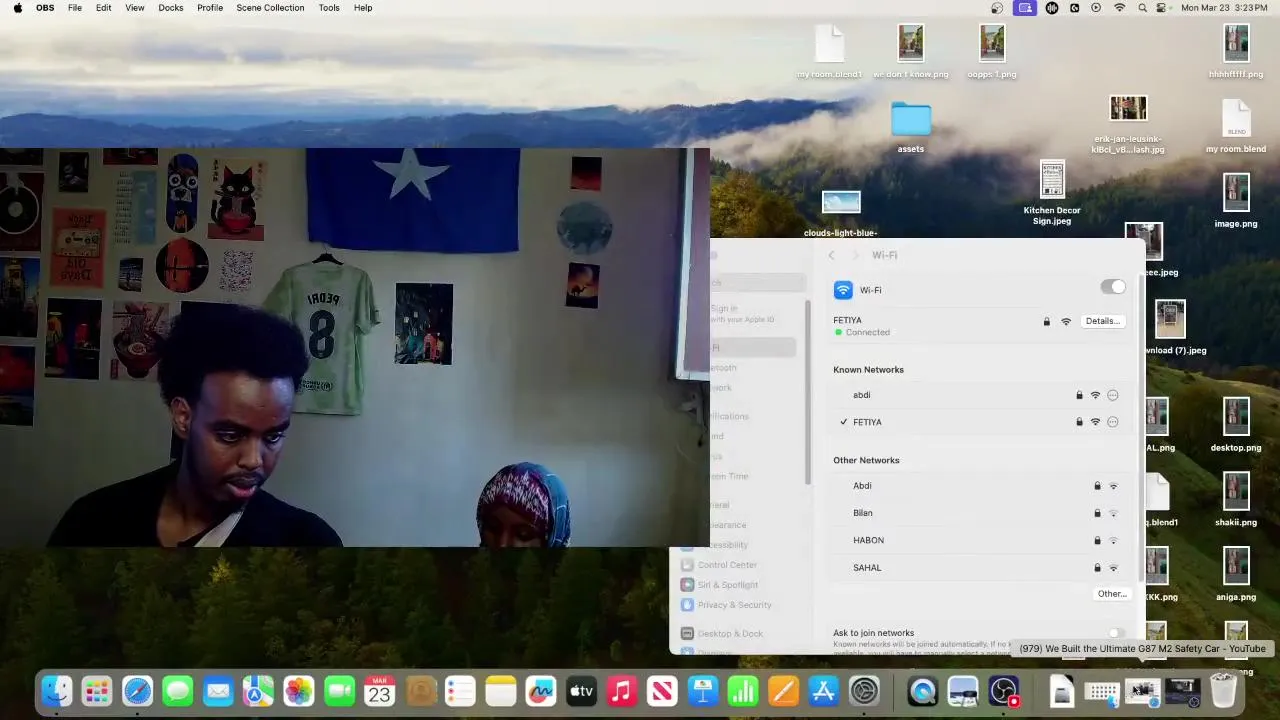Enable the Ask to join networks toggle
The width and height of the screenshot is (1280, 720).
[x=1116, y=633]
